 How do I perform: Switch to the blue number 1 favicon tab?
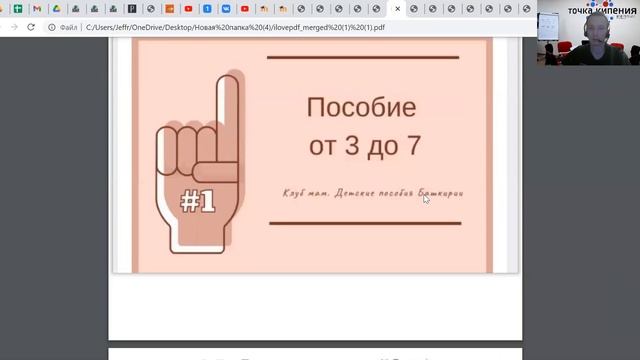click(x=207, y=9)
